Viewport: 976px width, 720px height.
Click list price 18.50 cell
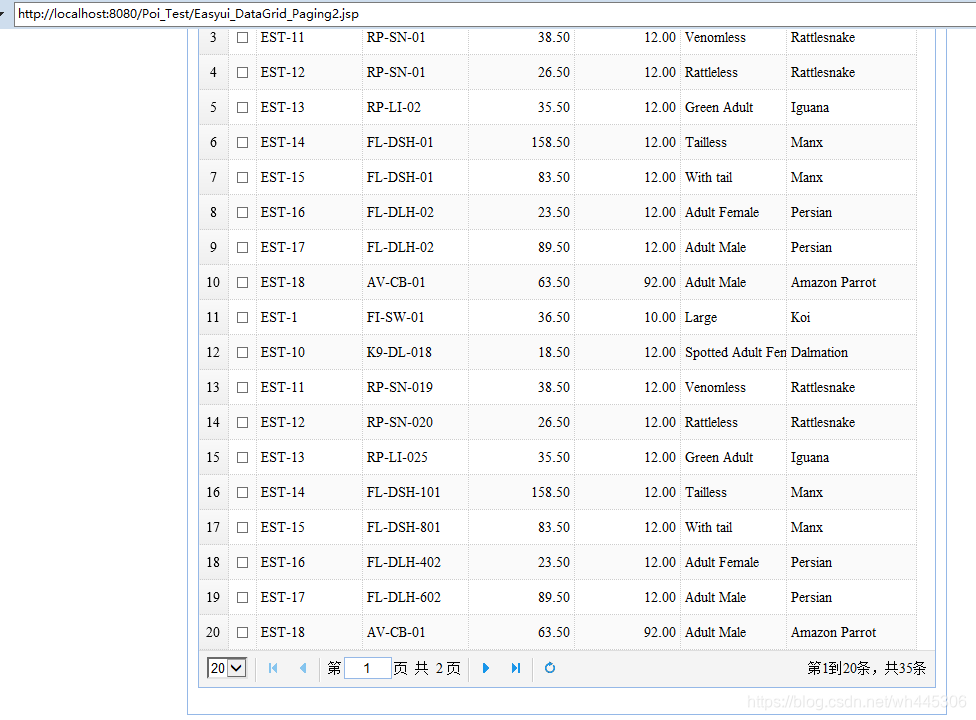pyautogui.click(x=521, y=352)
